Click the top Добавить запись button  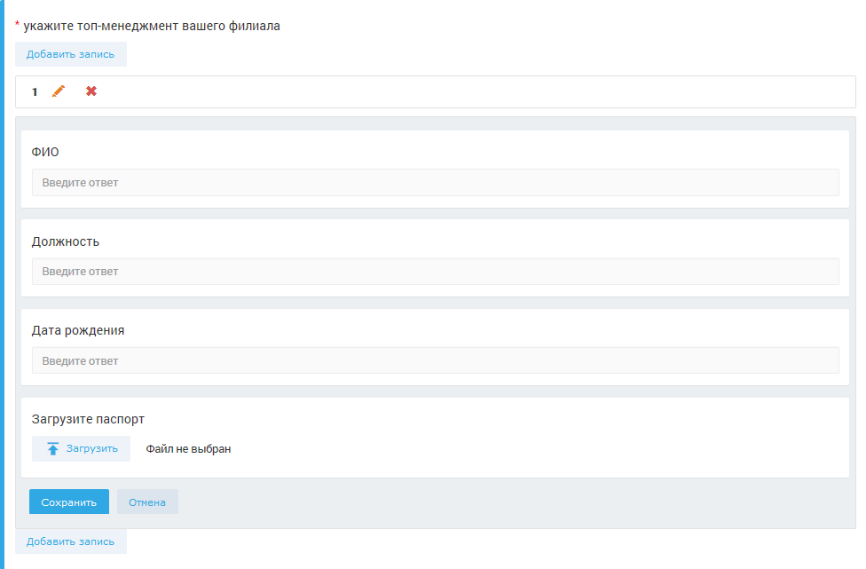(70, 54)
